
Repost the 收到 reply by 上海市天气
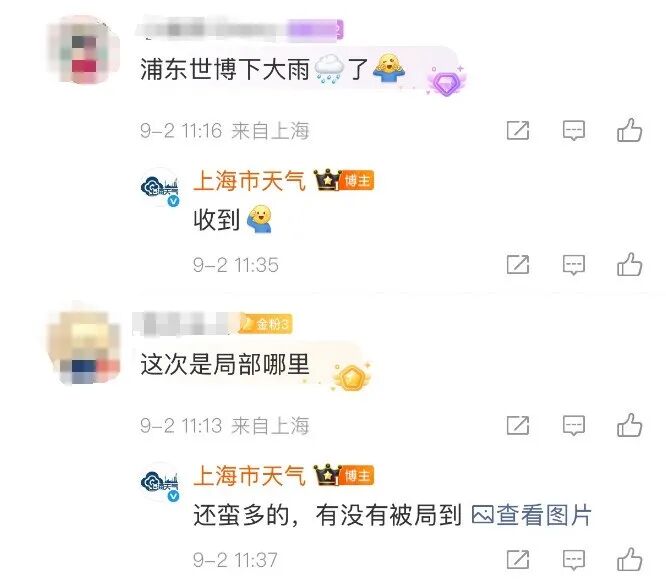[518, 265]
